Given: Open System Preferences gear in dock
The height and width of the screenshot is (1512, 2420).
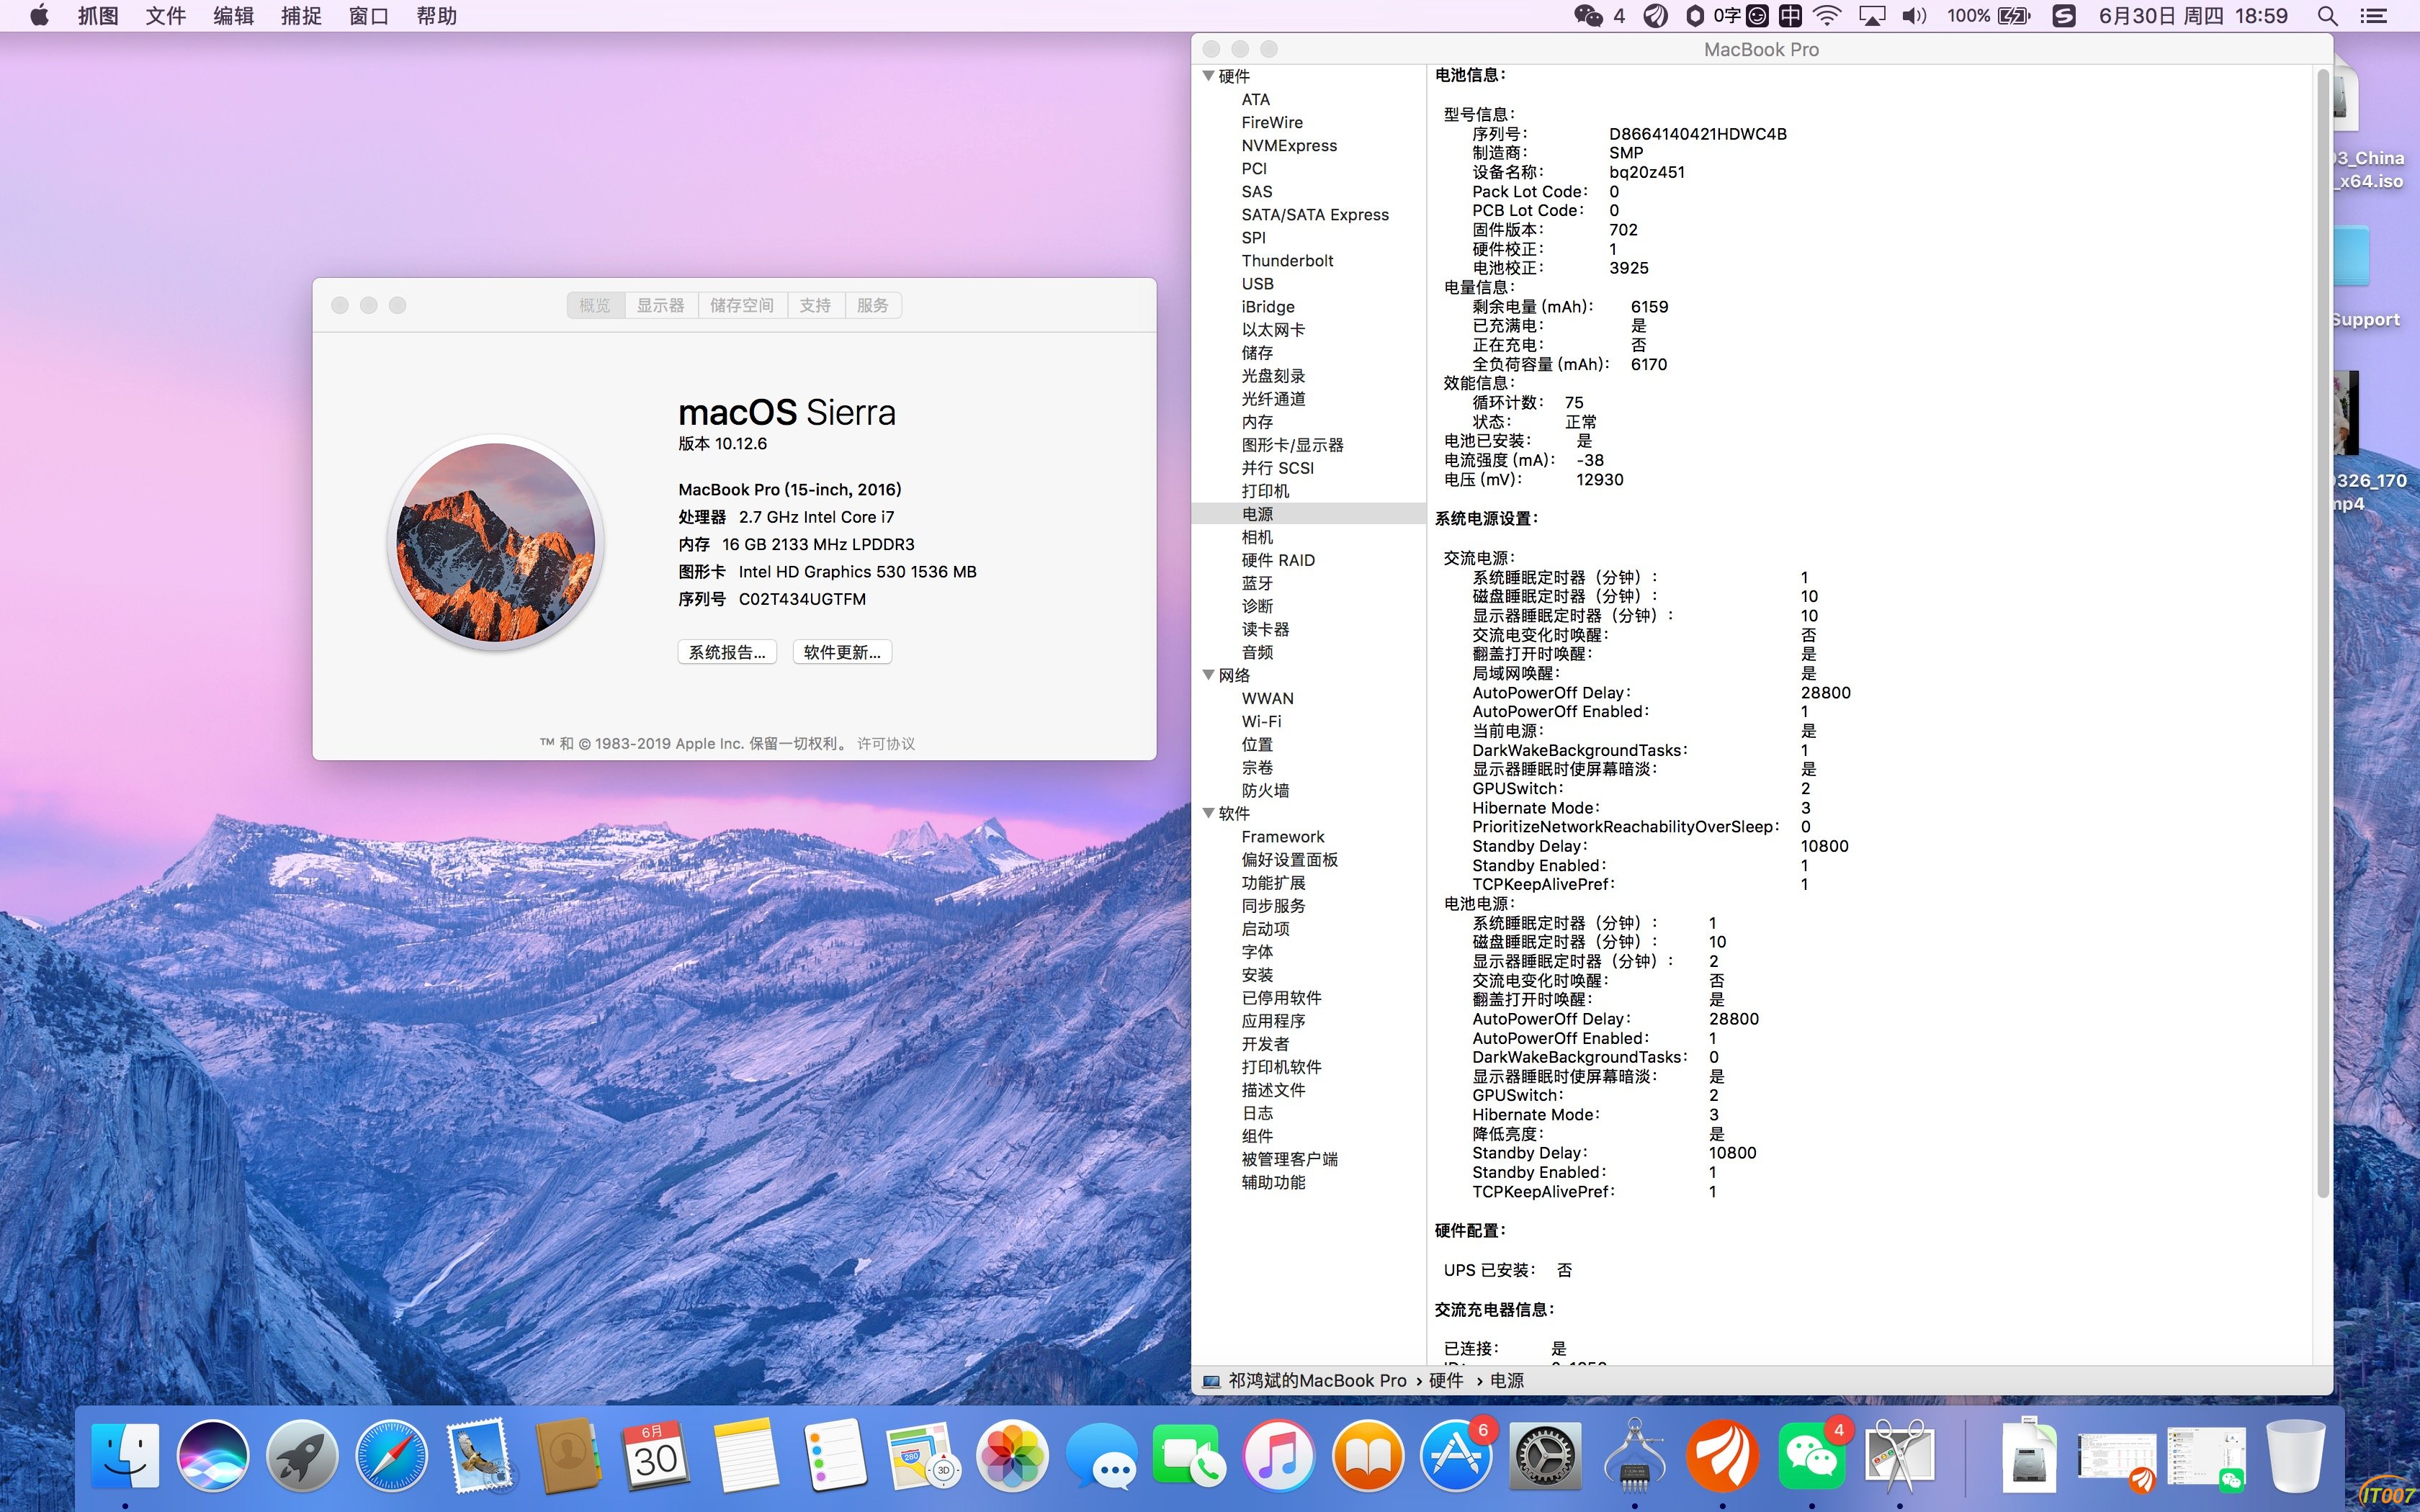Looking at the screenshot, I should pyautogui.click(x=1544, y=1455).
